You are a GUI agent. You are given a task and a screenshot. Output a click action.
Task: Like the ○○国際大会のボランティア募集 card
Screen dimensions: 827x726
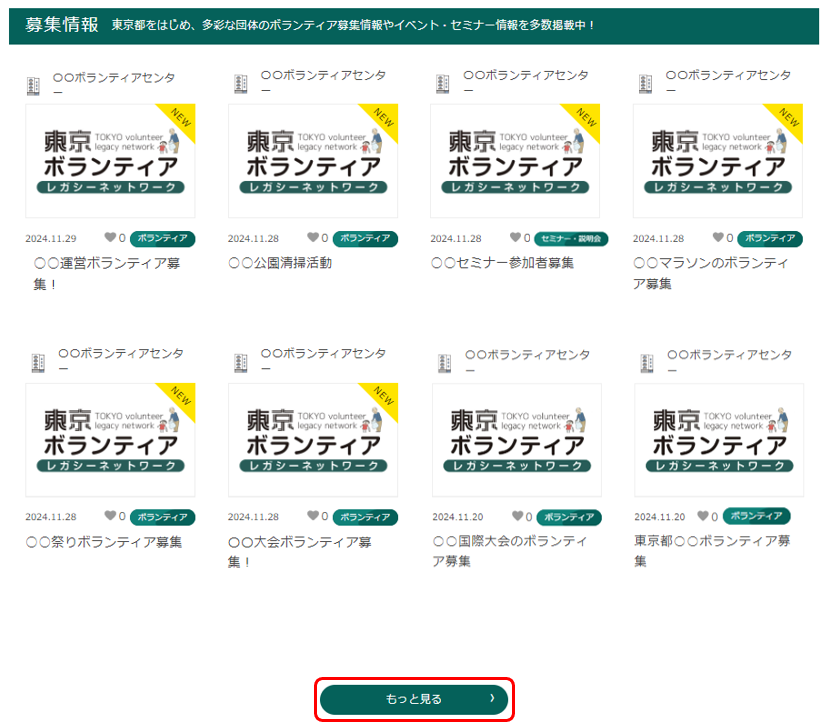click(x=517, y=516)
